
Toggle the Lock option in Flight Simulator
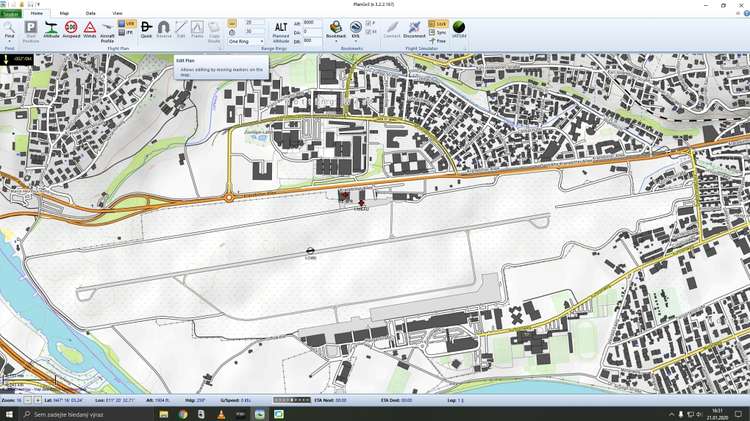click(x=438, y=22)
